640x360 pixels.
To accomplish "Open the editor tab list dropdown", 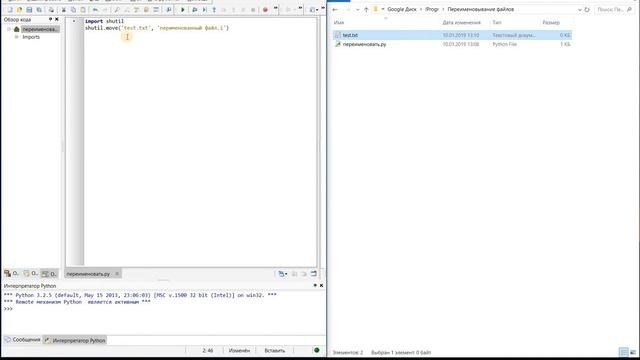I will tap(282, 273).
